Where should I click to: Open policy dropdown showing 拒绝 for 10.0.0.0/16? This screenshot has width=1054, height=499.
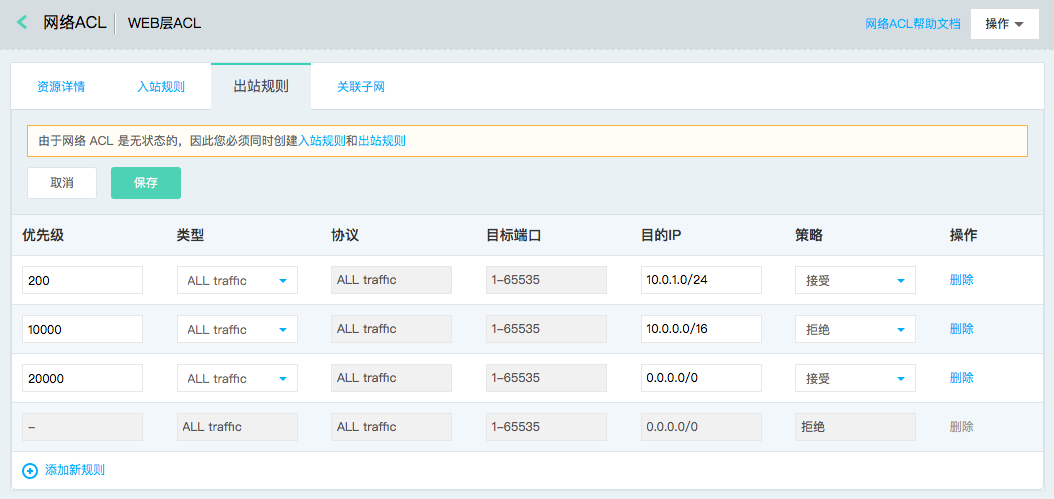pyautogui.click(x=855, y=330)
